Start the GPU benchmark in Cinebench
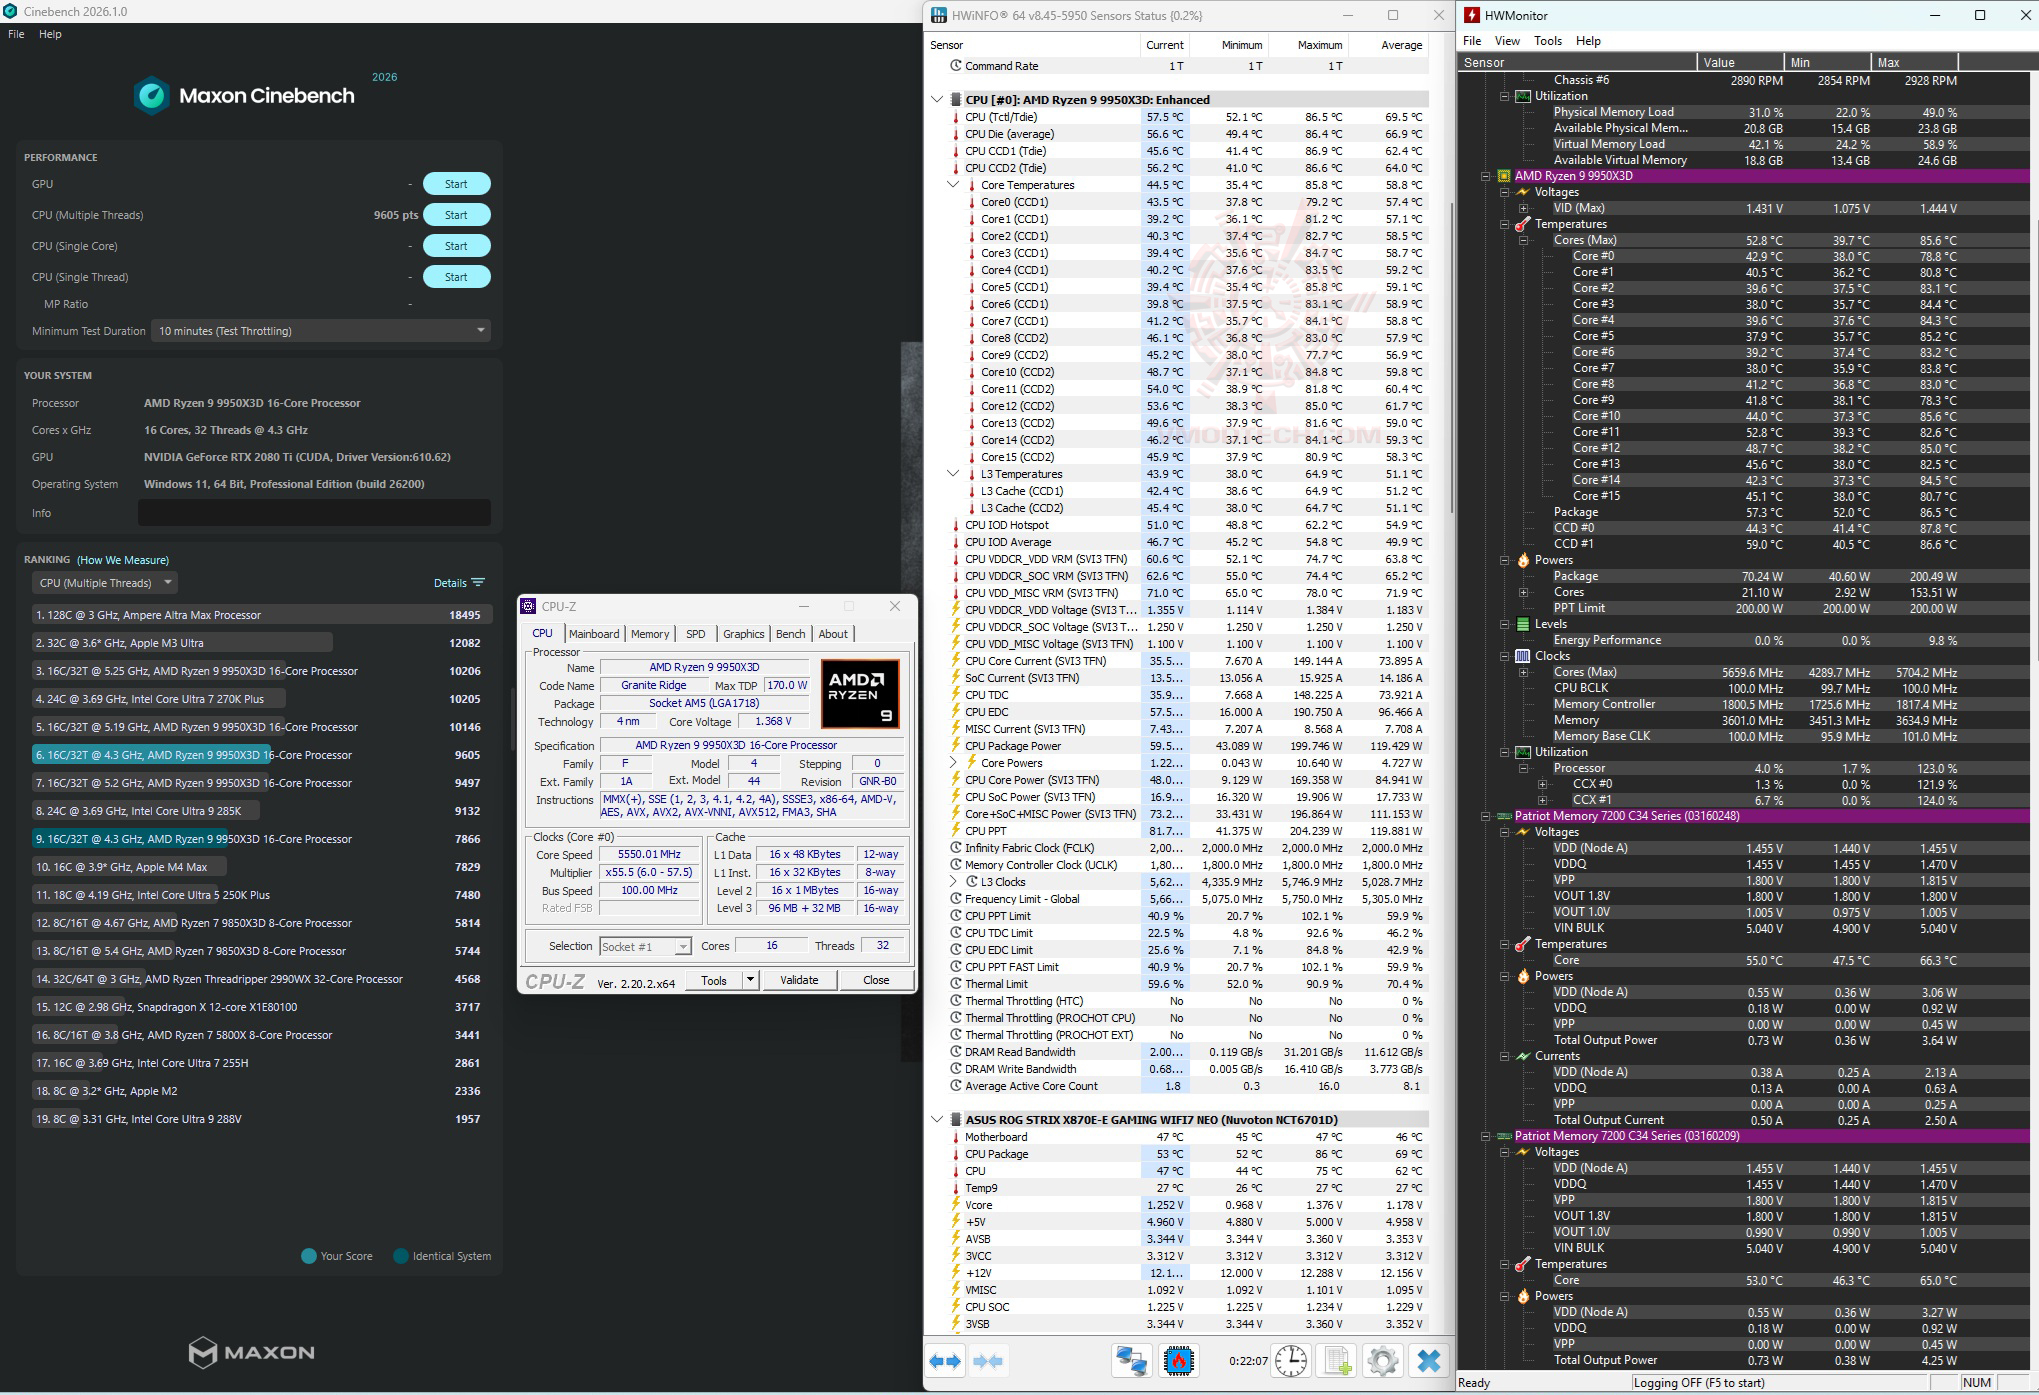 click(x=456, y=184)
